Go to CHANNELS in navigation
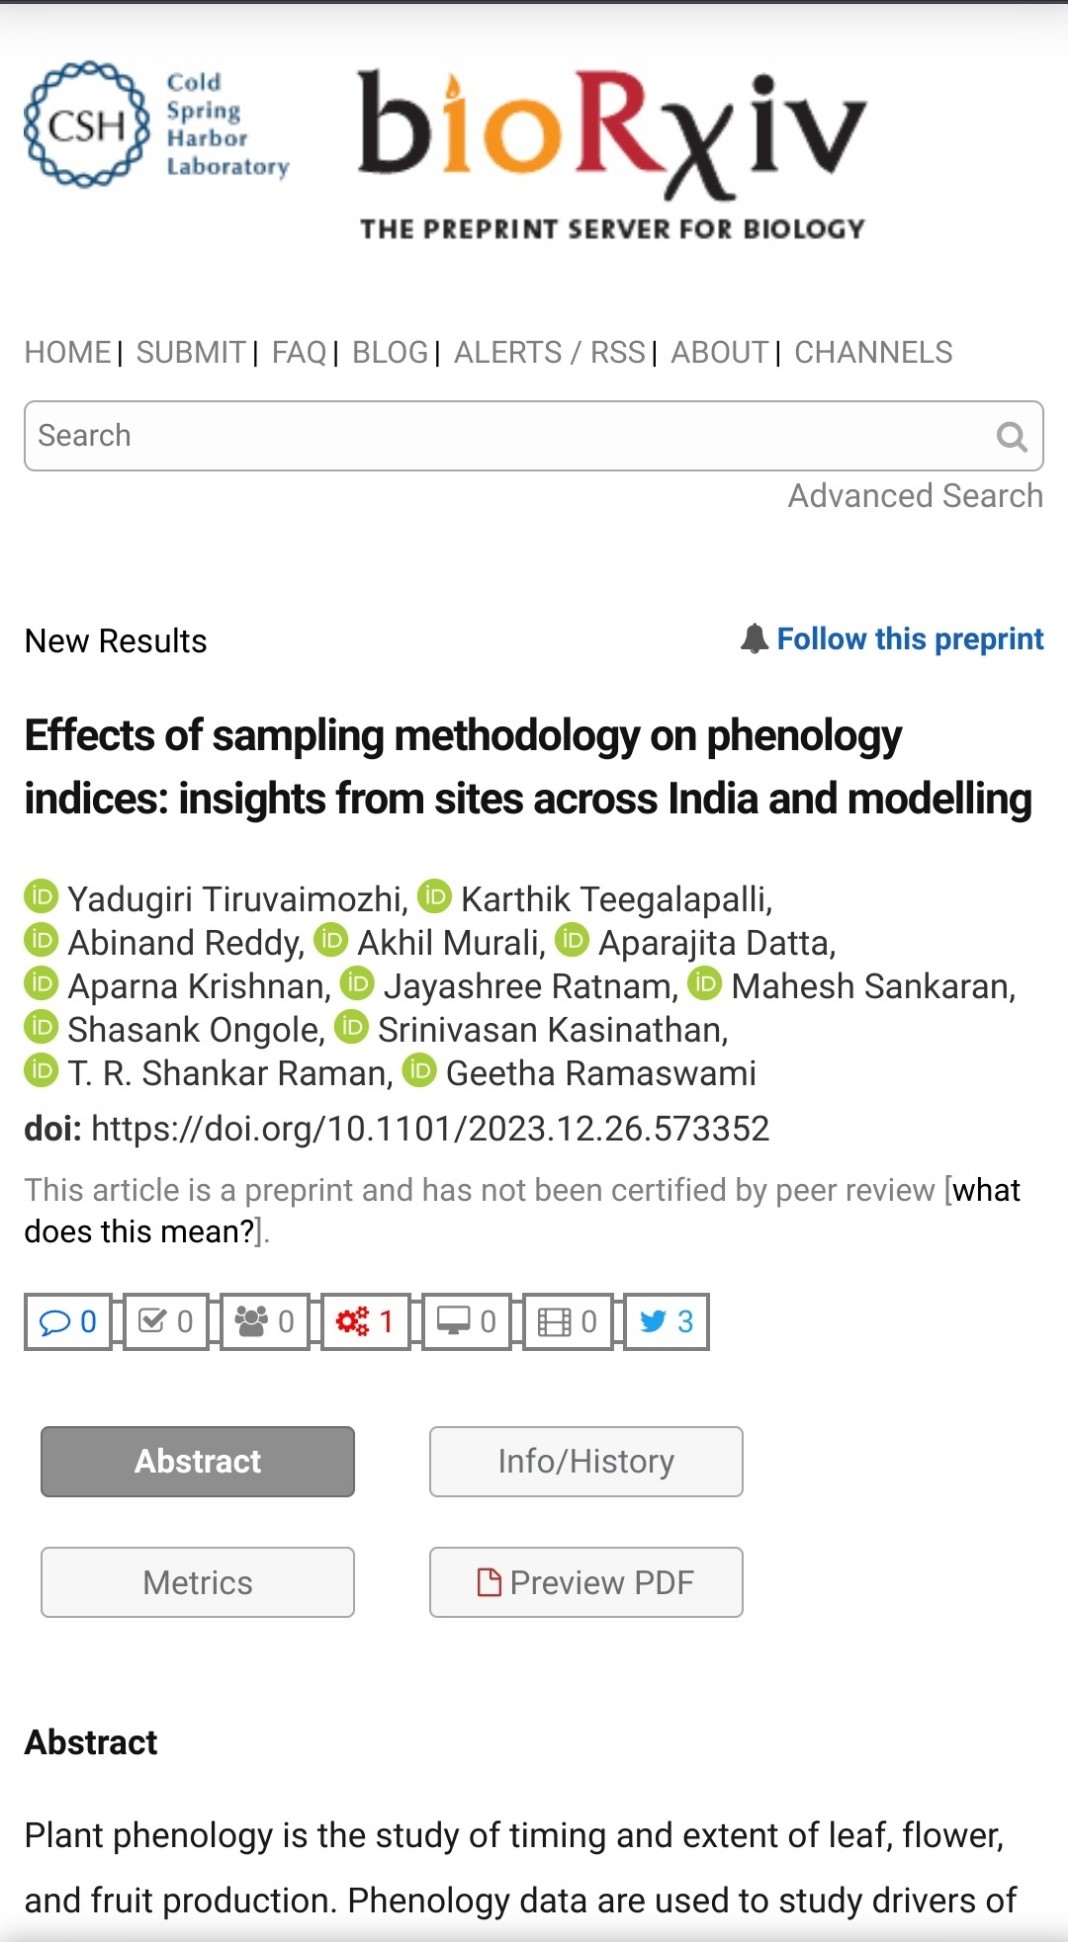The width and height of the screenshot is (1068, 1942). [x=873, y=353]
